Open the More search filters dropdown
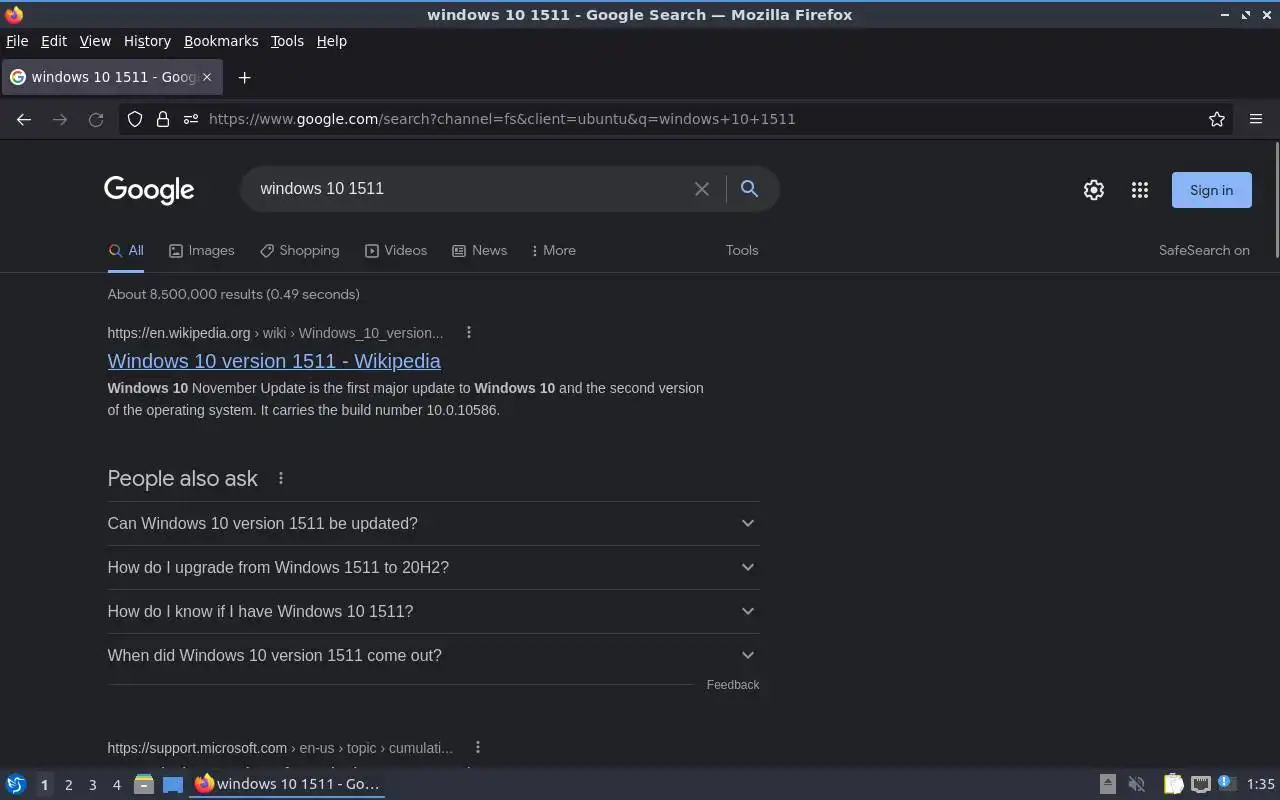 pyautogui.click(x=553, y=251)
